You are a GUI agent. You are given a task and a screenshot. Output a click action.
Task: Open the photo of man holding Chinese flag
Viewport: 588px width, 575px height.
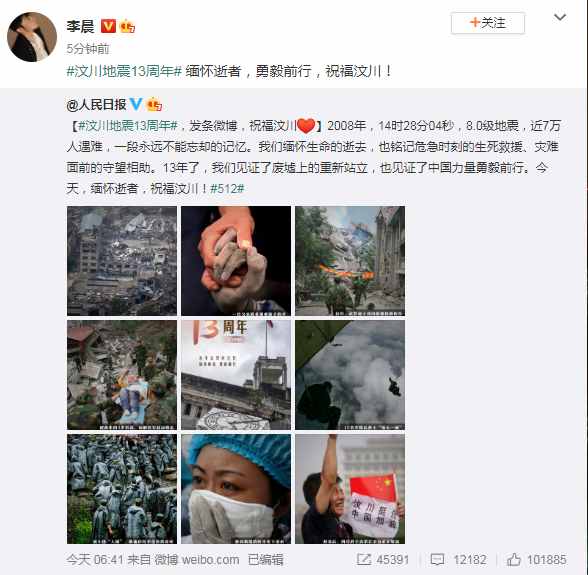[350, 489]
